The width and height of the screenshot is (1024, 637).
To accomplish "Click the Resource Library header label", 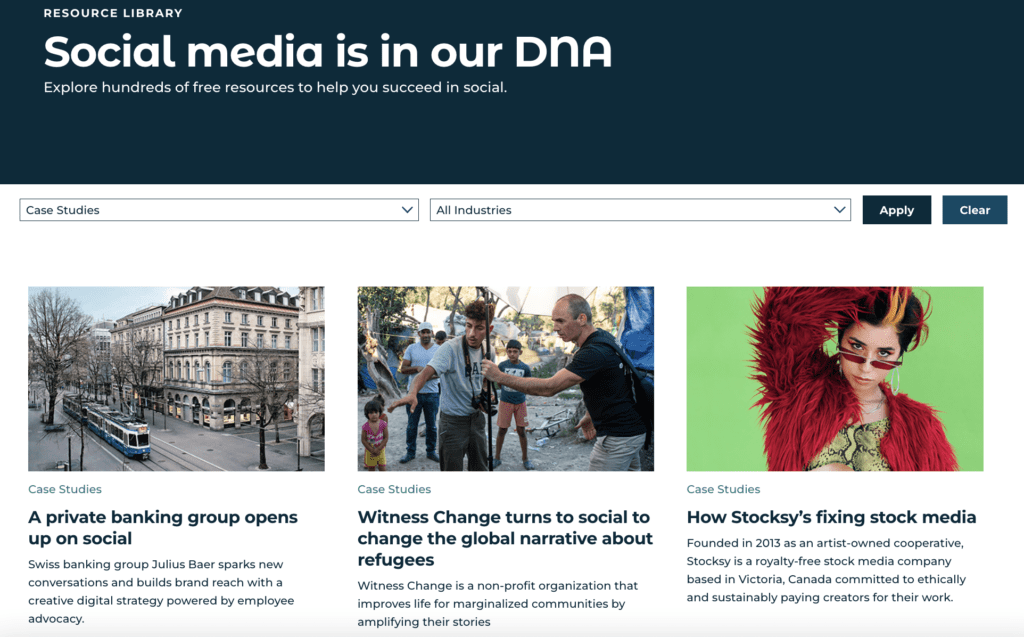I will pos(113,13).
